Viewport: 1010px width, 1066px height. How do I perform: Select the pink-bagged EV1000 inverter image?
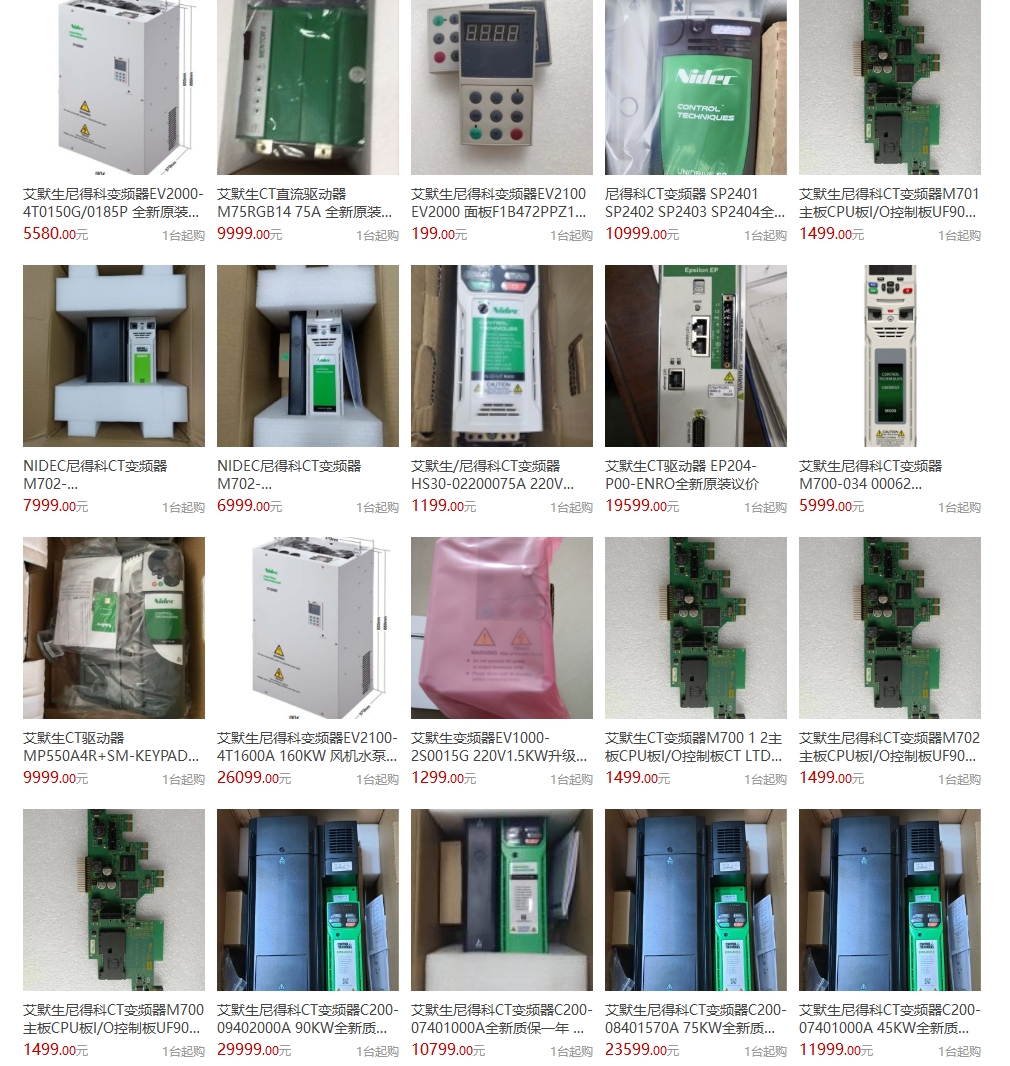point(502,627)
